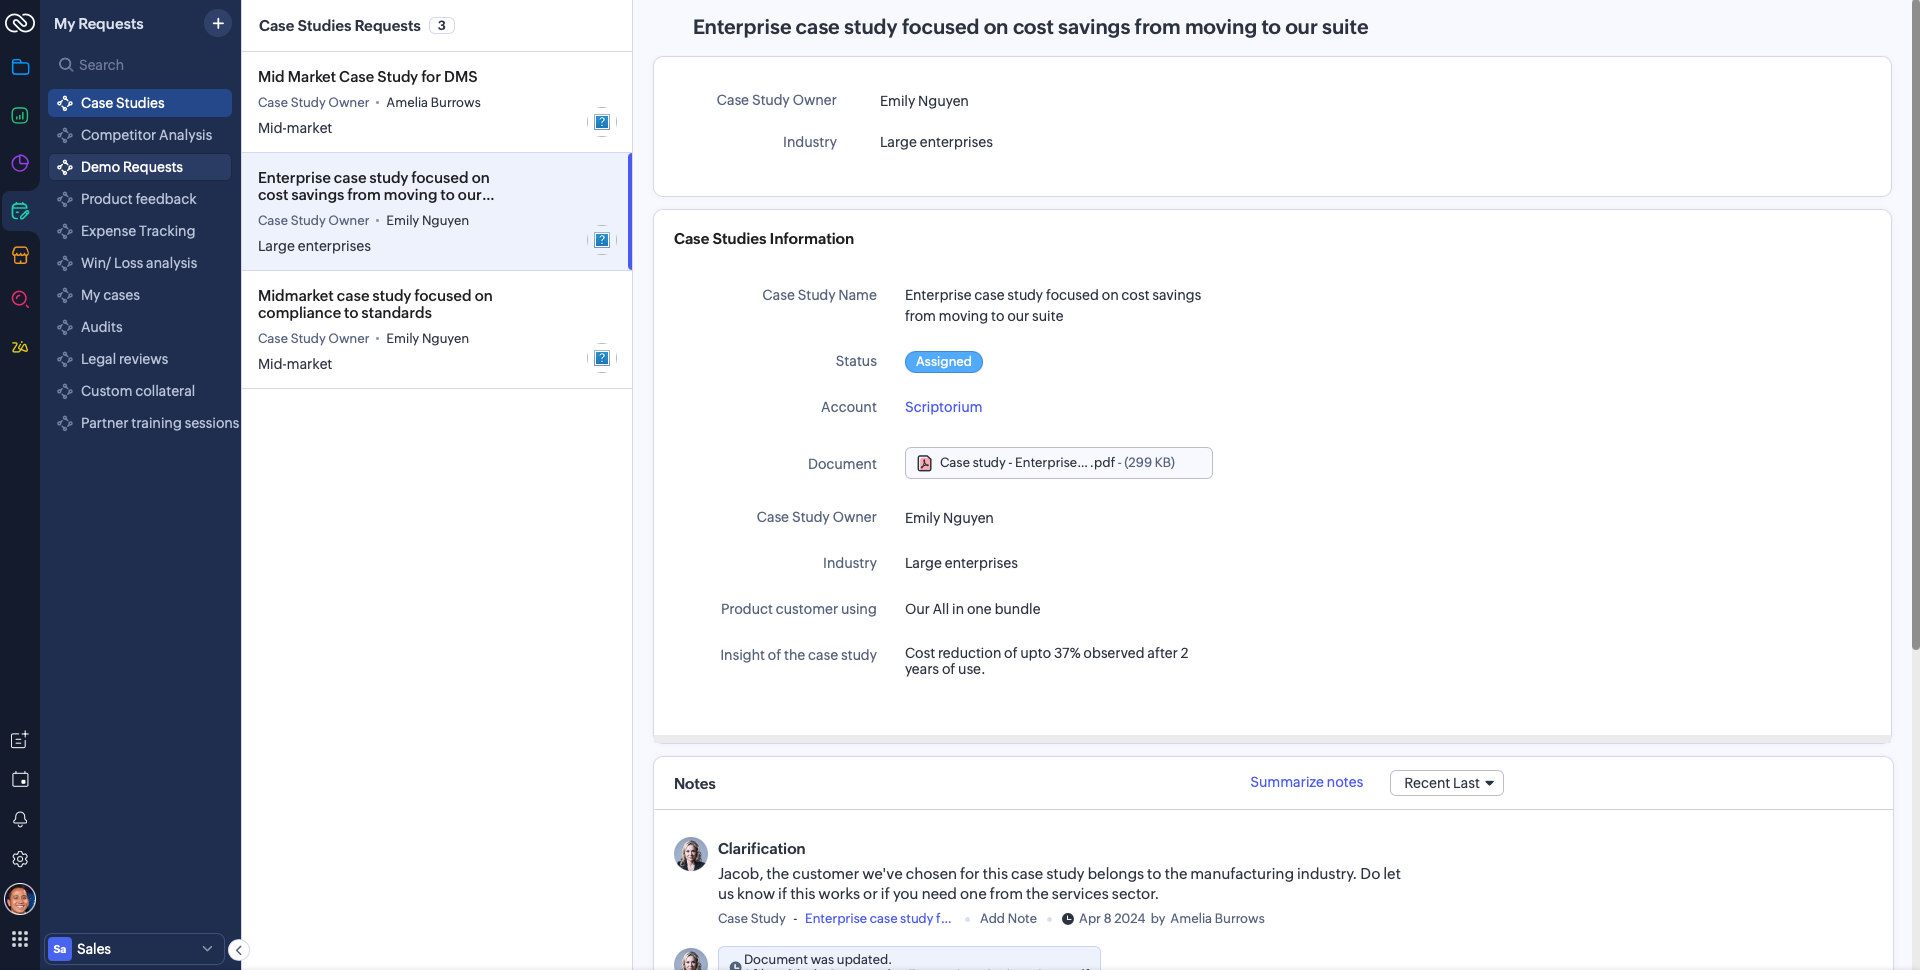This screenshot has width=1920, height=970.
Task: Select Competitor Analysis in the sidebar
Action: [x=140, y=135]
